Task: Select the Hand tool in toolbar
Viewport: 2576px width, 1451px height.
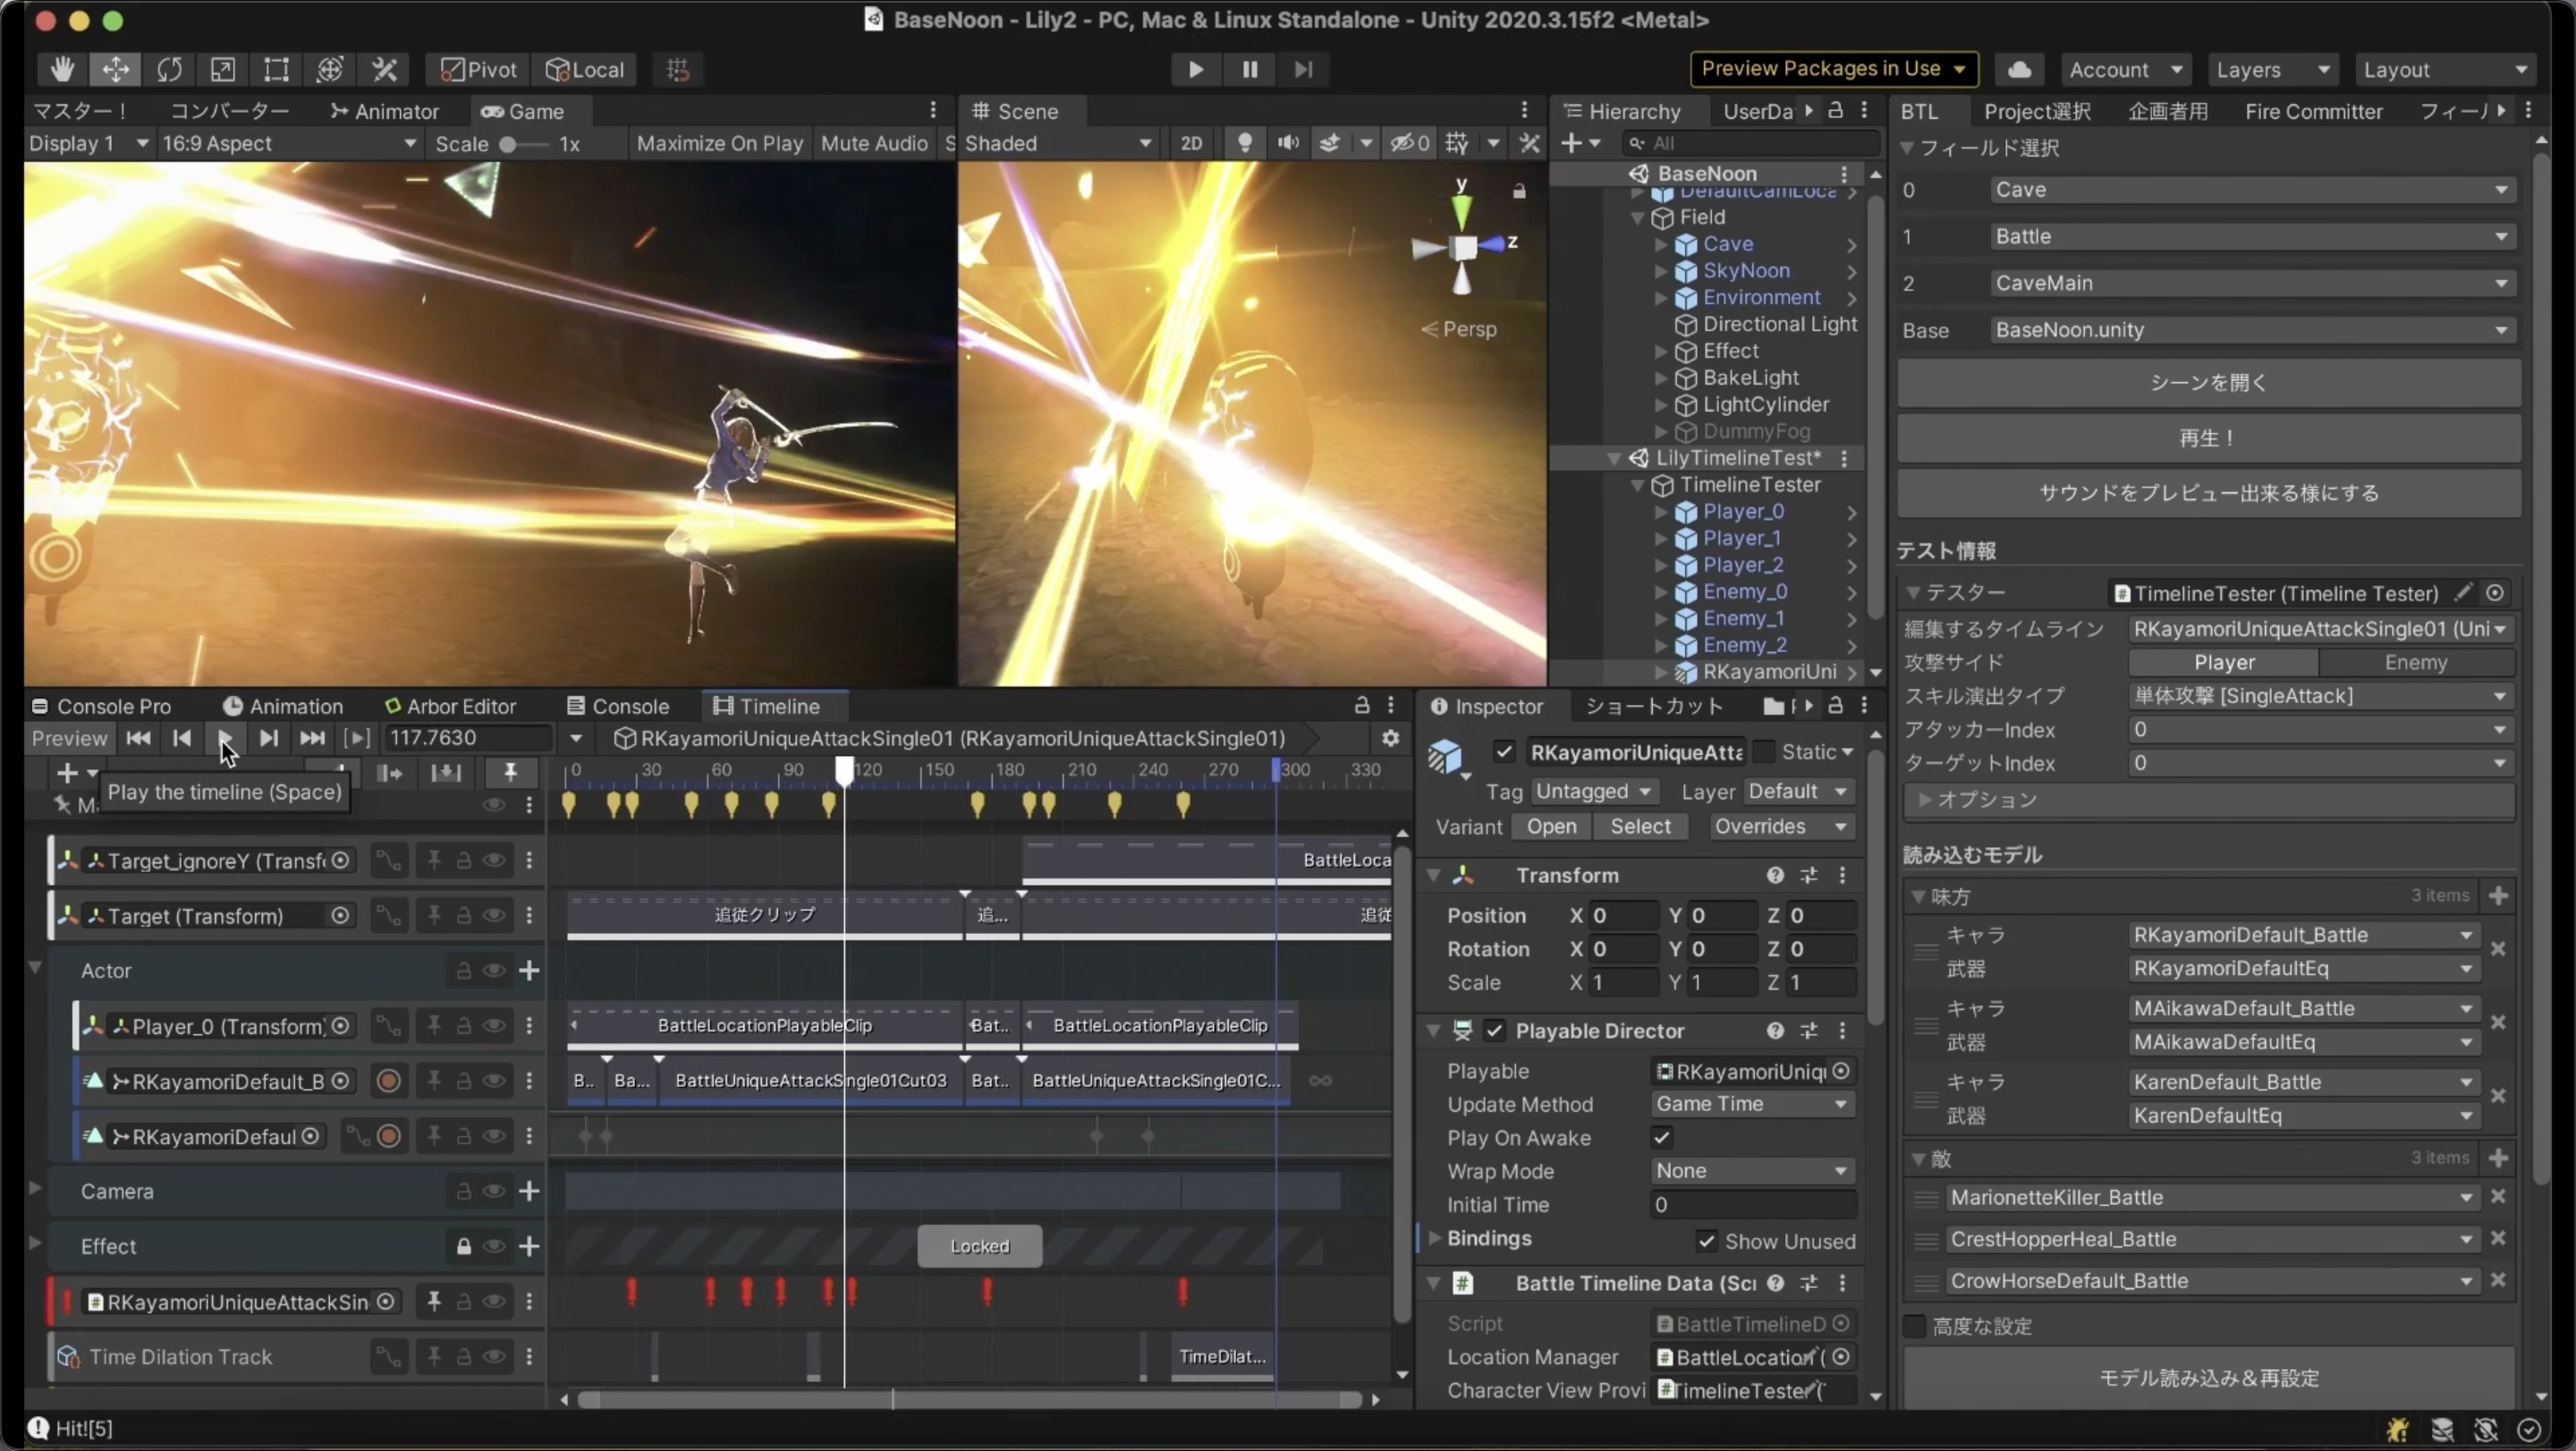Action: tap(62, 69)
